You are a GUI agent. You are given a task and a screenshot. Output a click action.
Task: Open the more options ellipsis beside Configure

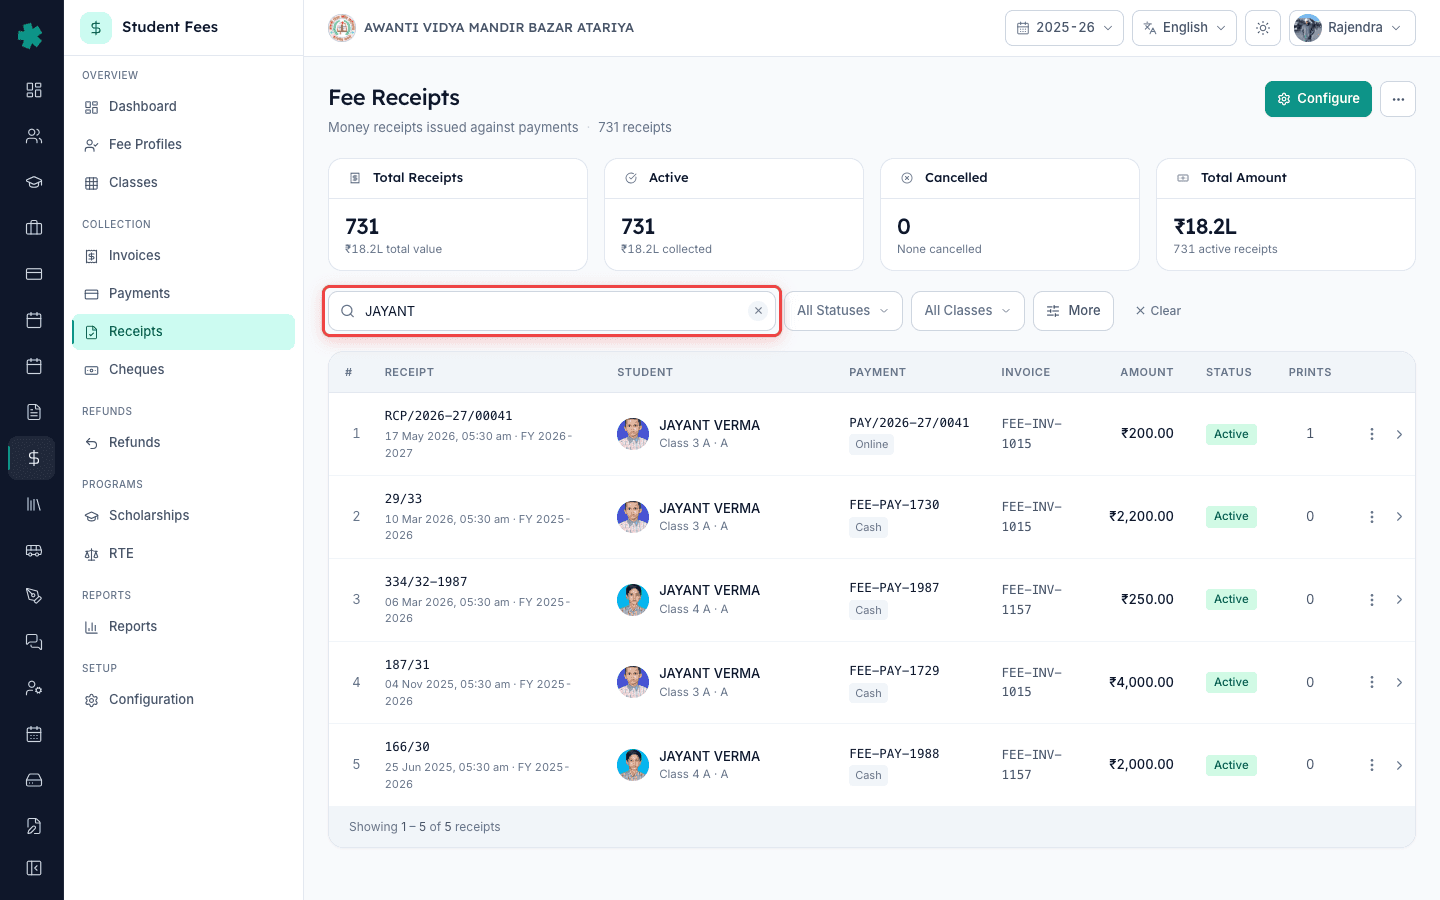point(1398,99)
